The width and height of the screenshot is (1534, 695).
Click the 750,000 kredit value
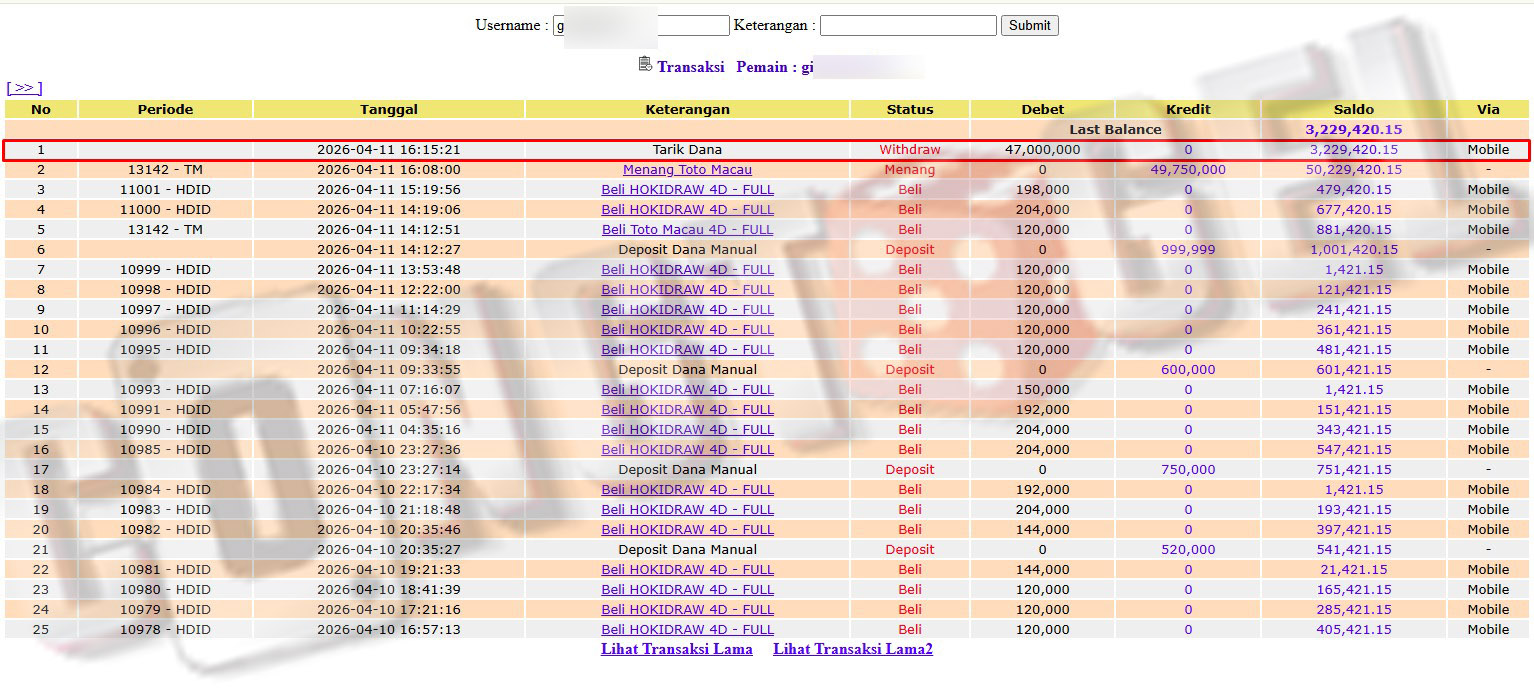[x=1188, y=470]
